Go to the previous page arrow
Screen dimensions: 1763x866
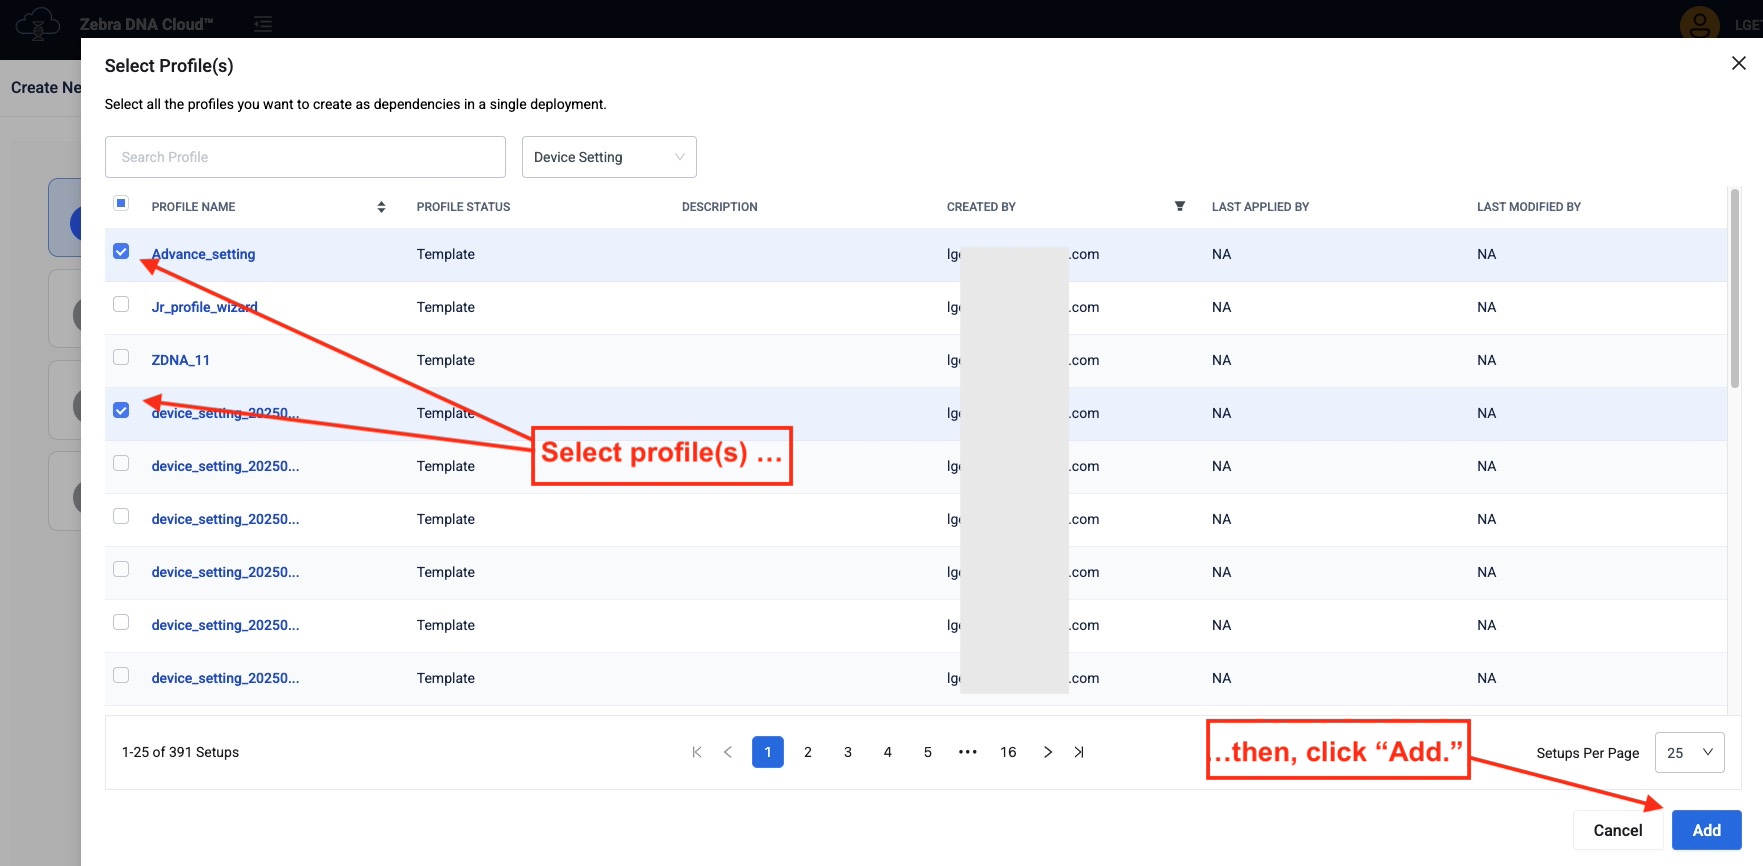[x=728, y=752]
